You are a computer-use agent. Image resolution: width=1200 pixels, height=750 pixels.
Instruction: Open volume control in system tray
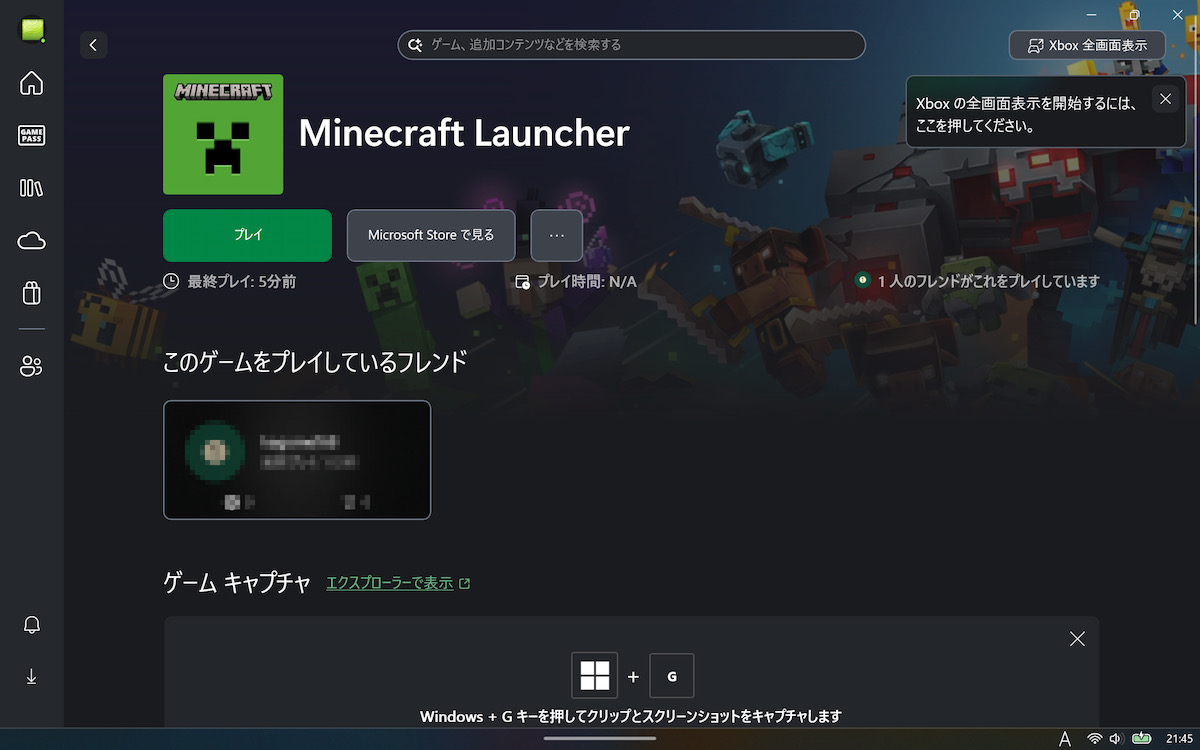[1116, 738]
